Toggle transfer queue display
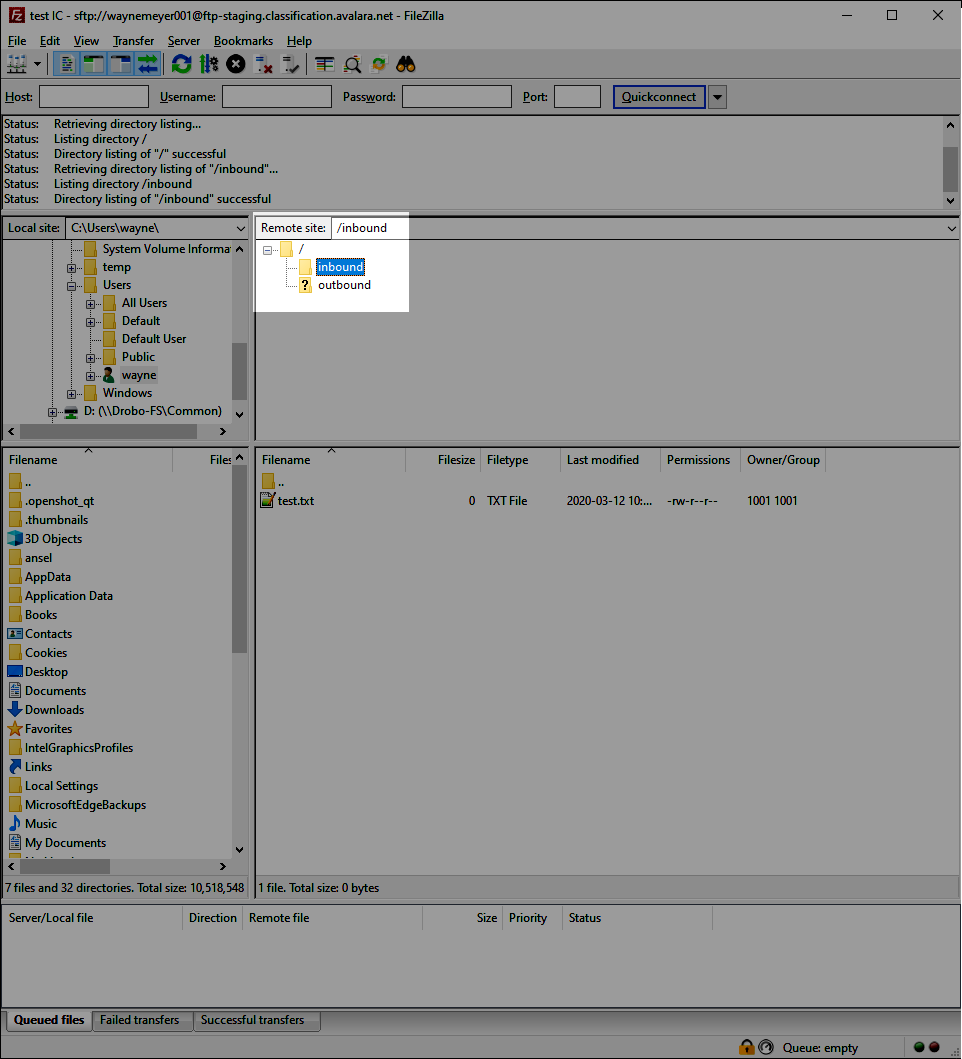 coord(147,65)
